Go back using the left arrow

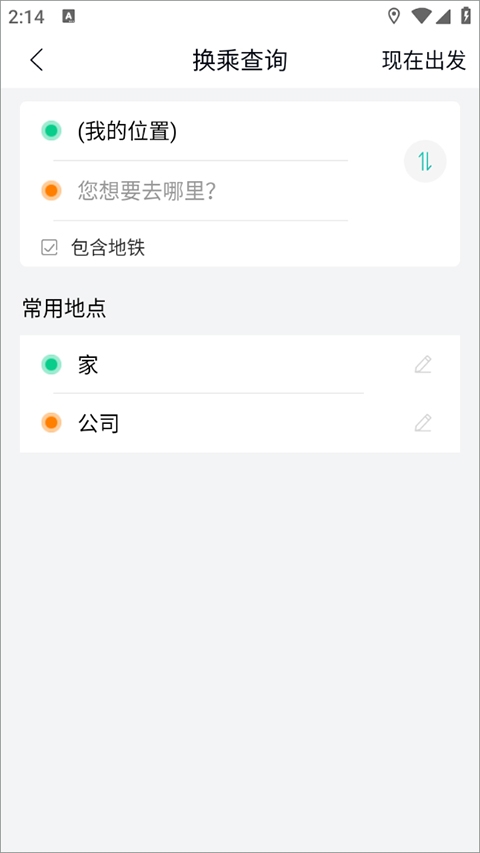(x=36, y=60)
